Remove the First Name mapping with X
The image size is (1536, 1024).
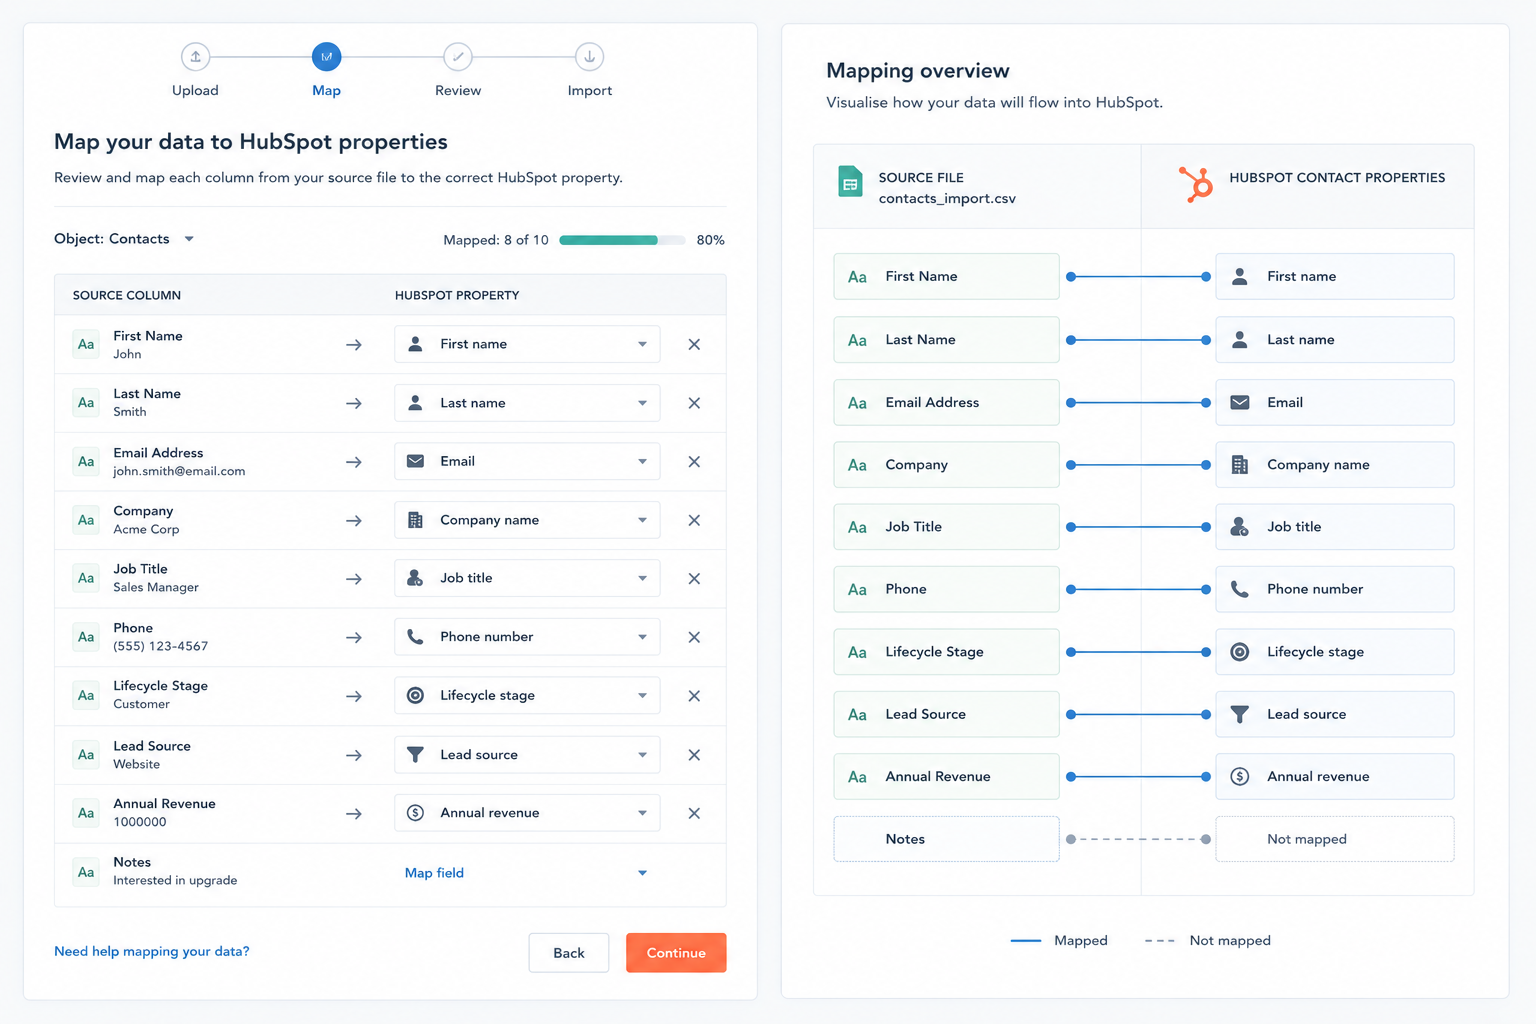(694, 345)
